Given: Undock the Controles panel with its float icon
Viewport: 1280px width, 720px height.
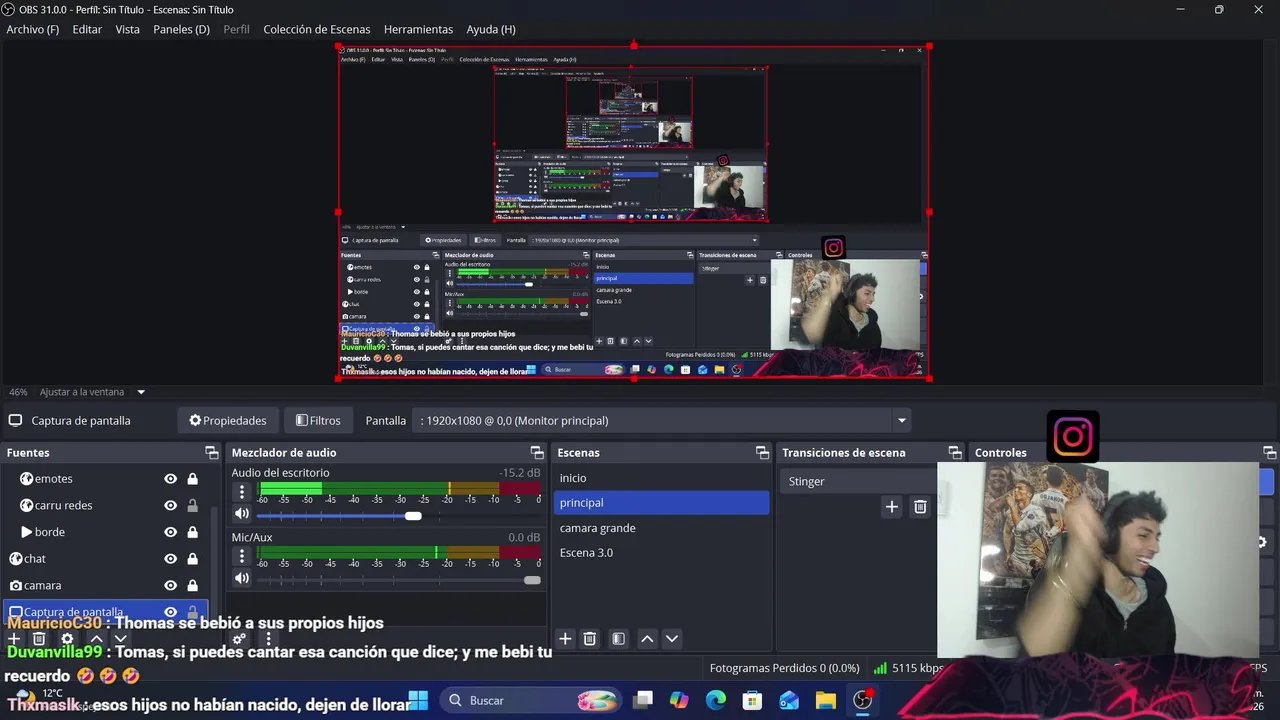Looking at the screenshot, I should click(1269, 453).
